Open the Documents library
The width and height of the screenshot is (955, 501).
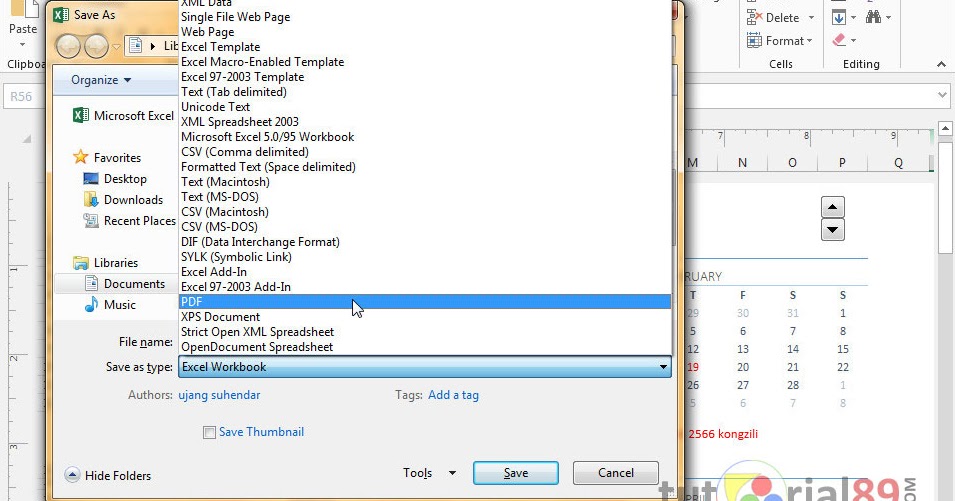[x=125, y=284]
